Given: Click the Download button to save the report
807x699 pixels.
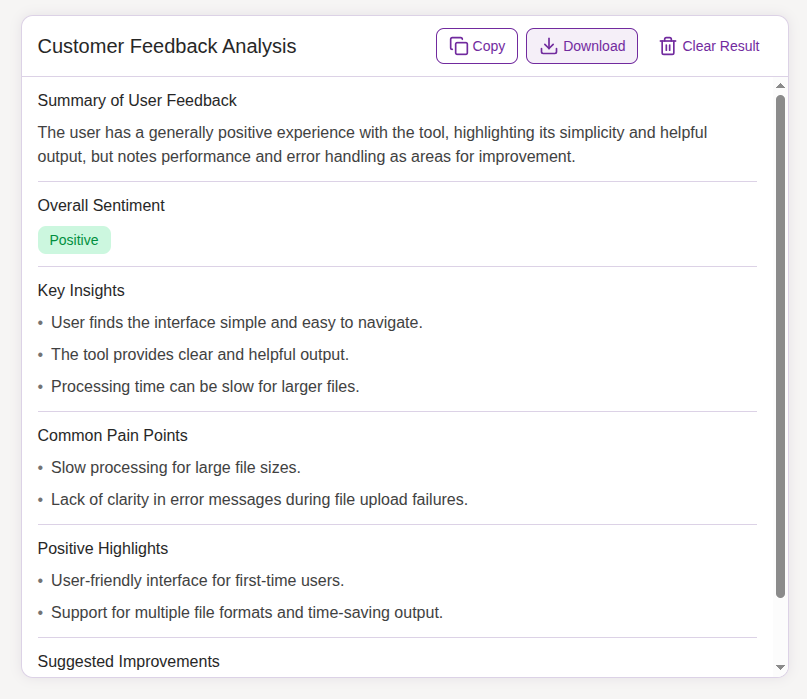Looking at the screenshot, I should [x=581, y=45].
